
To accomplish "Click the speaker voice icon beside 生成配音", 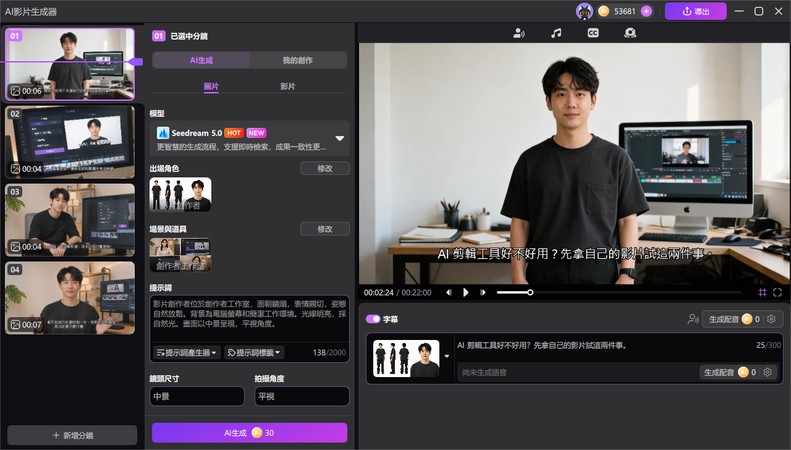I will click(693, 319).
